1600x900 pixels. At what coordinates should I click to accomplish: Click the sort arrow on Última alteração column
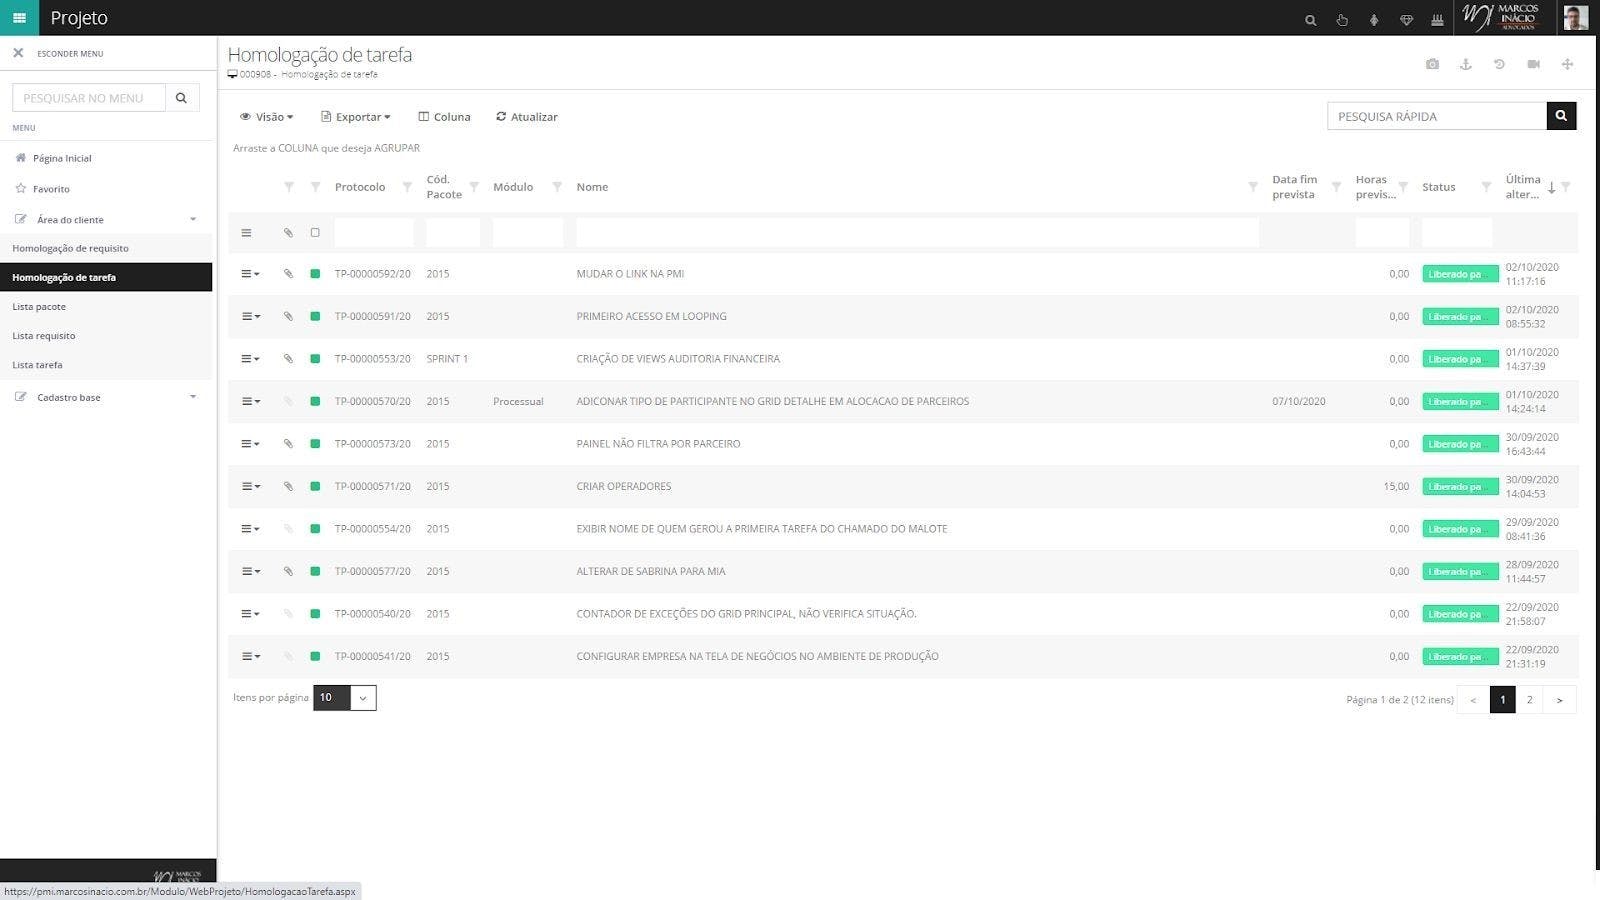1551,187
